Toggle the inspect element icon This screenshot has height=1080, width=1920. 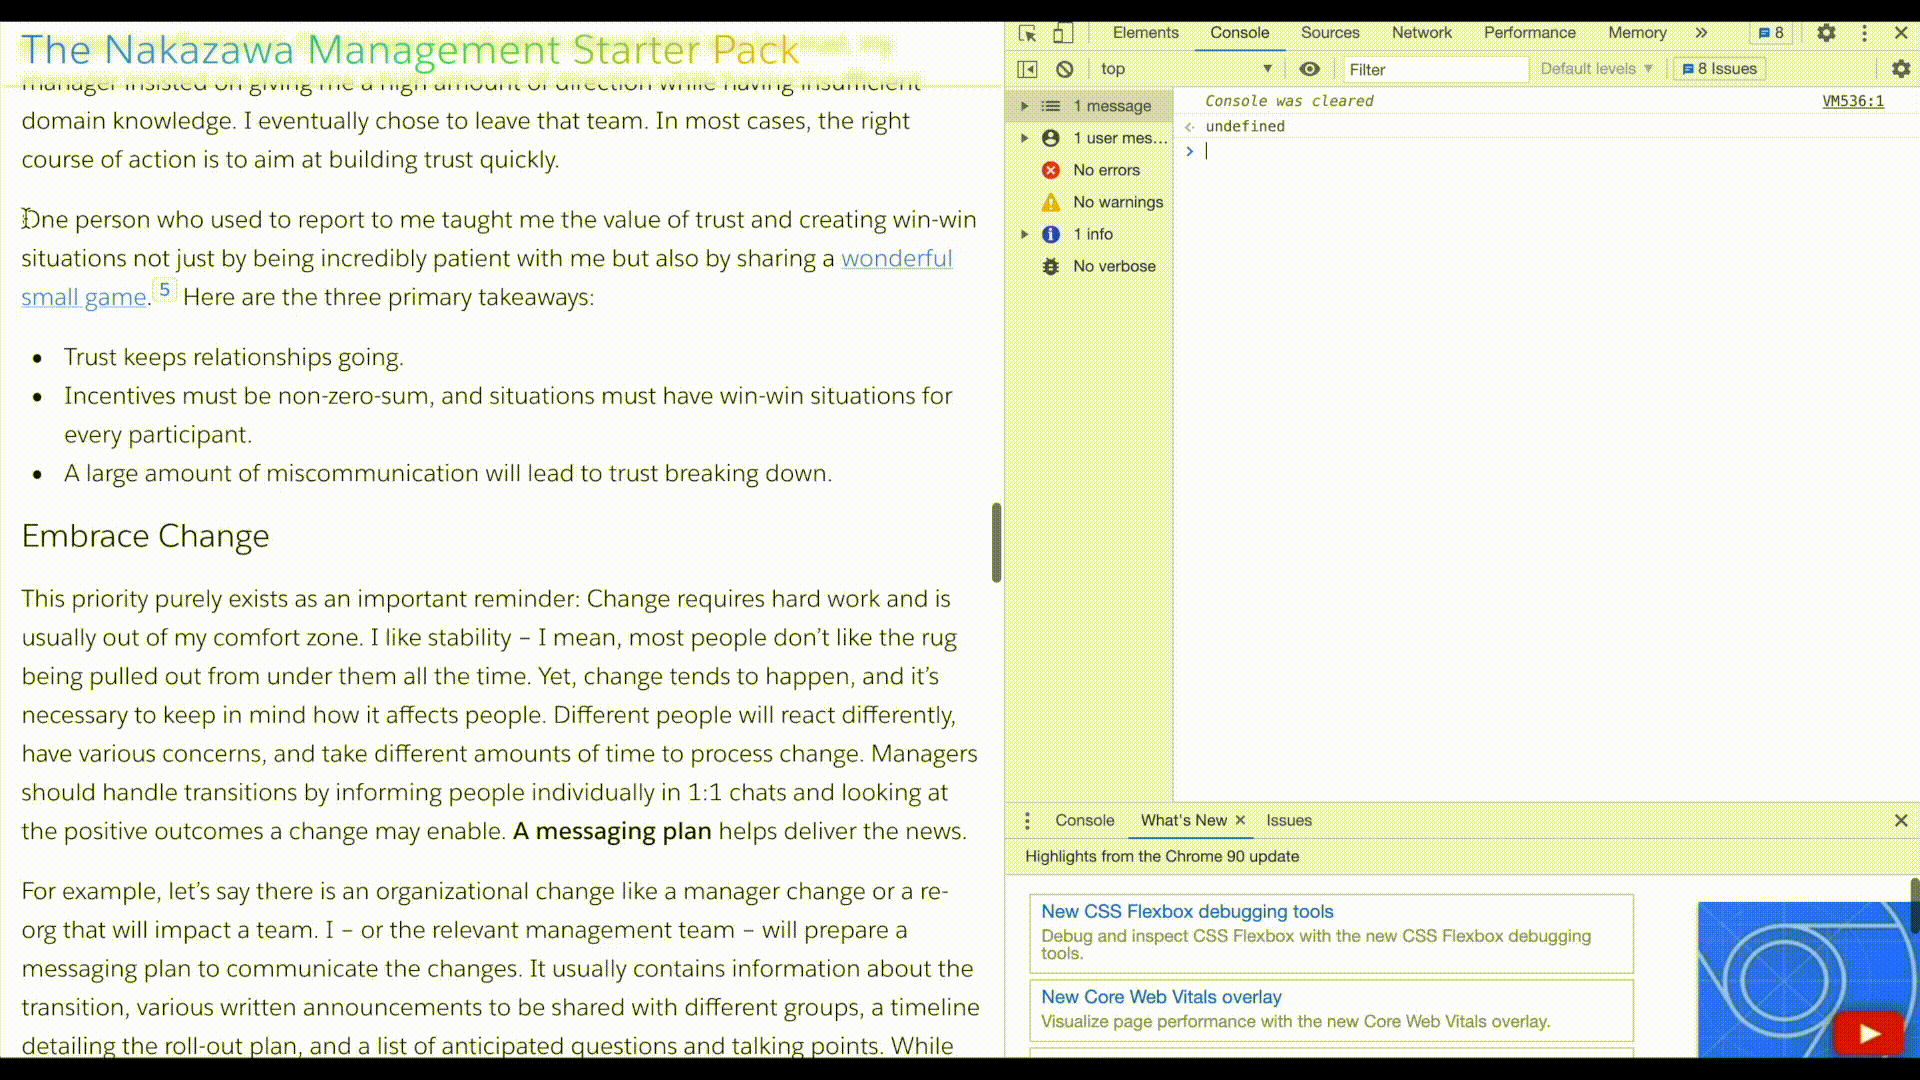(x=1030, y=32)
